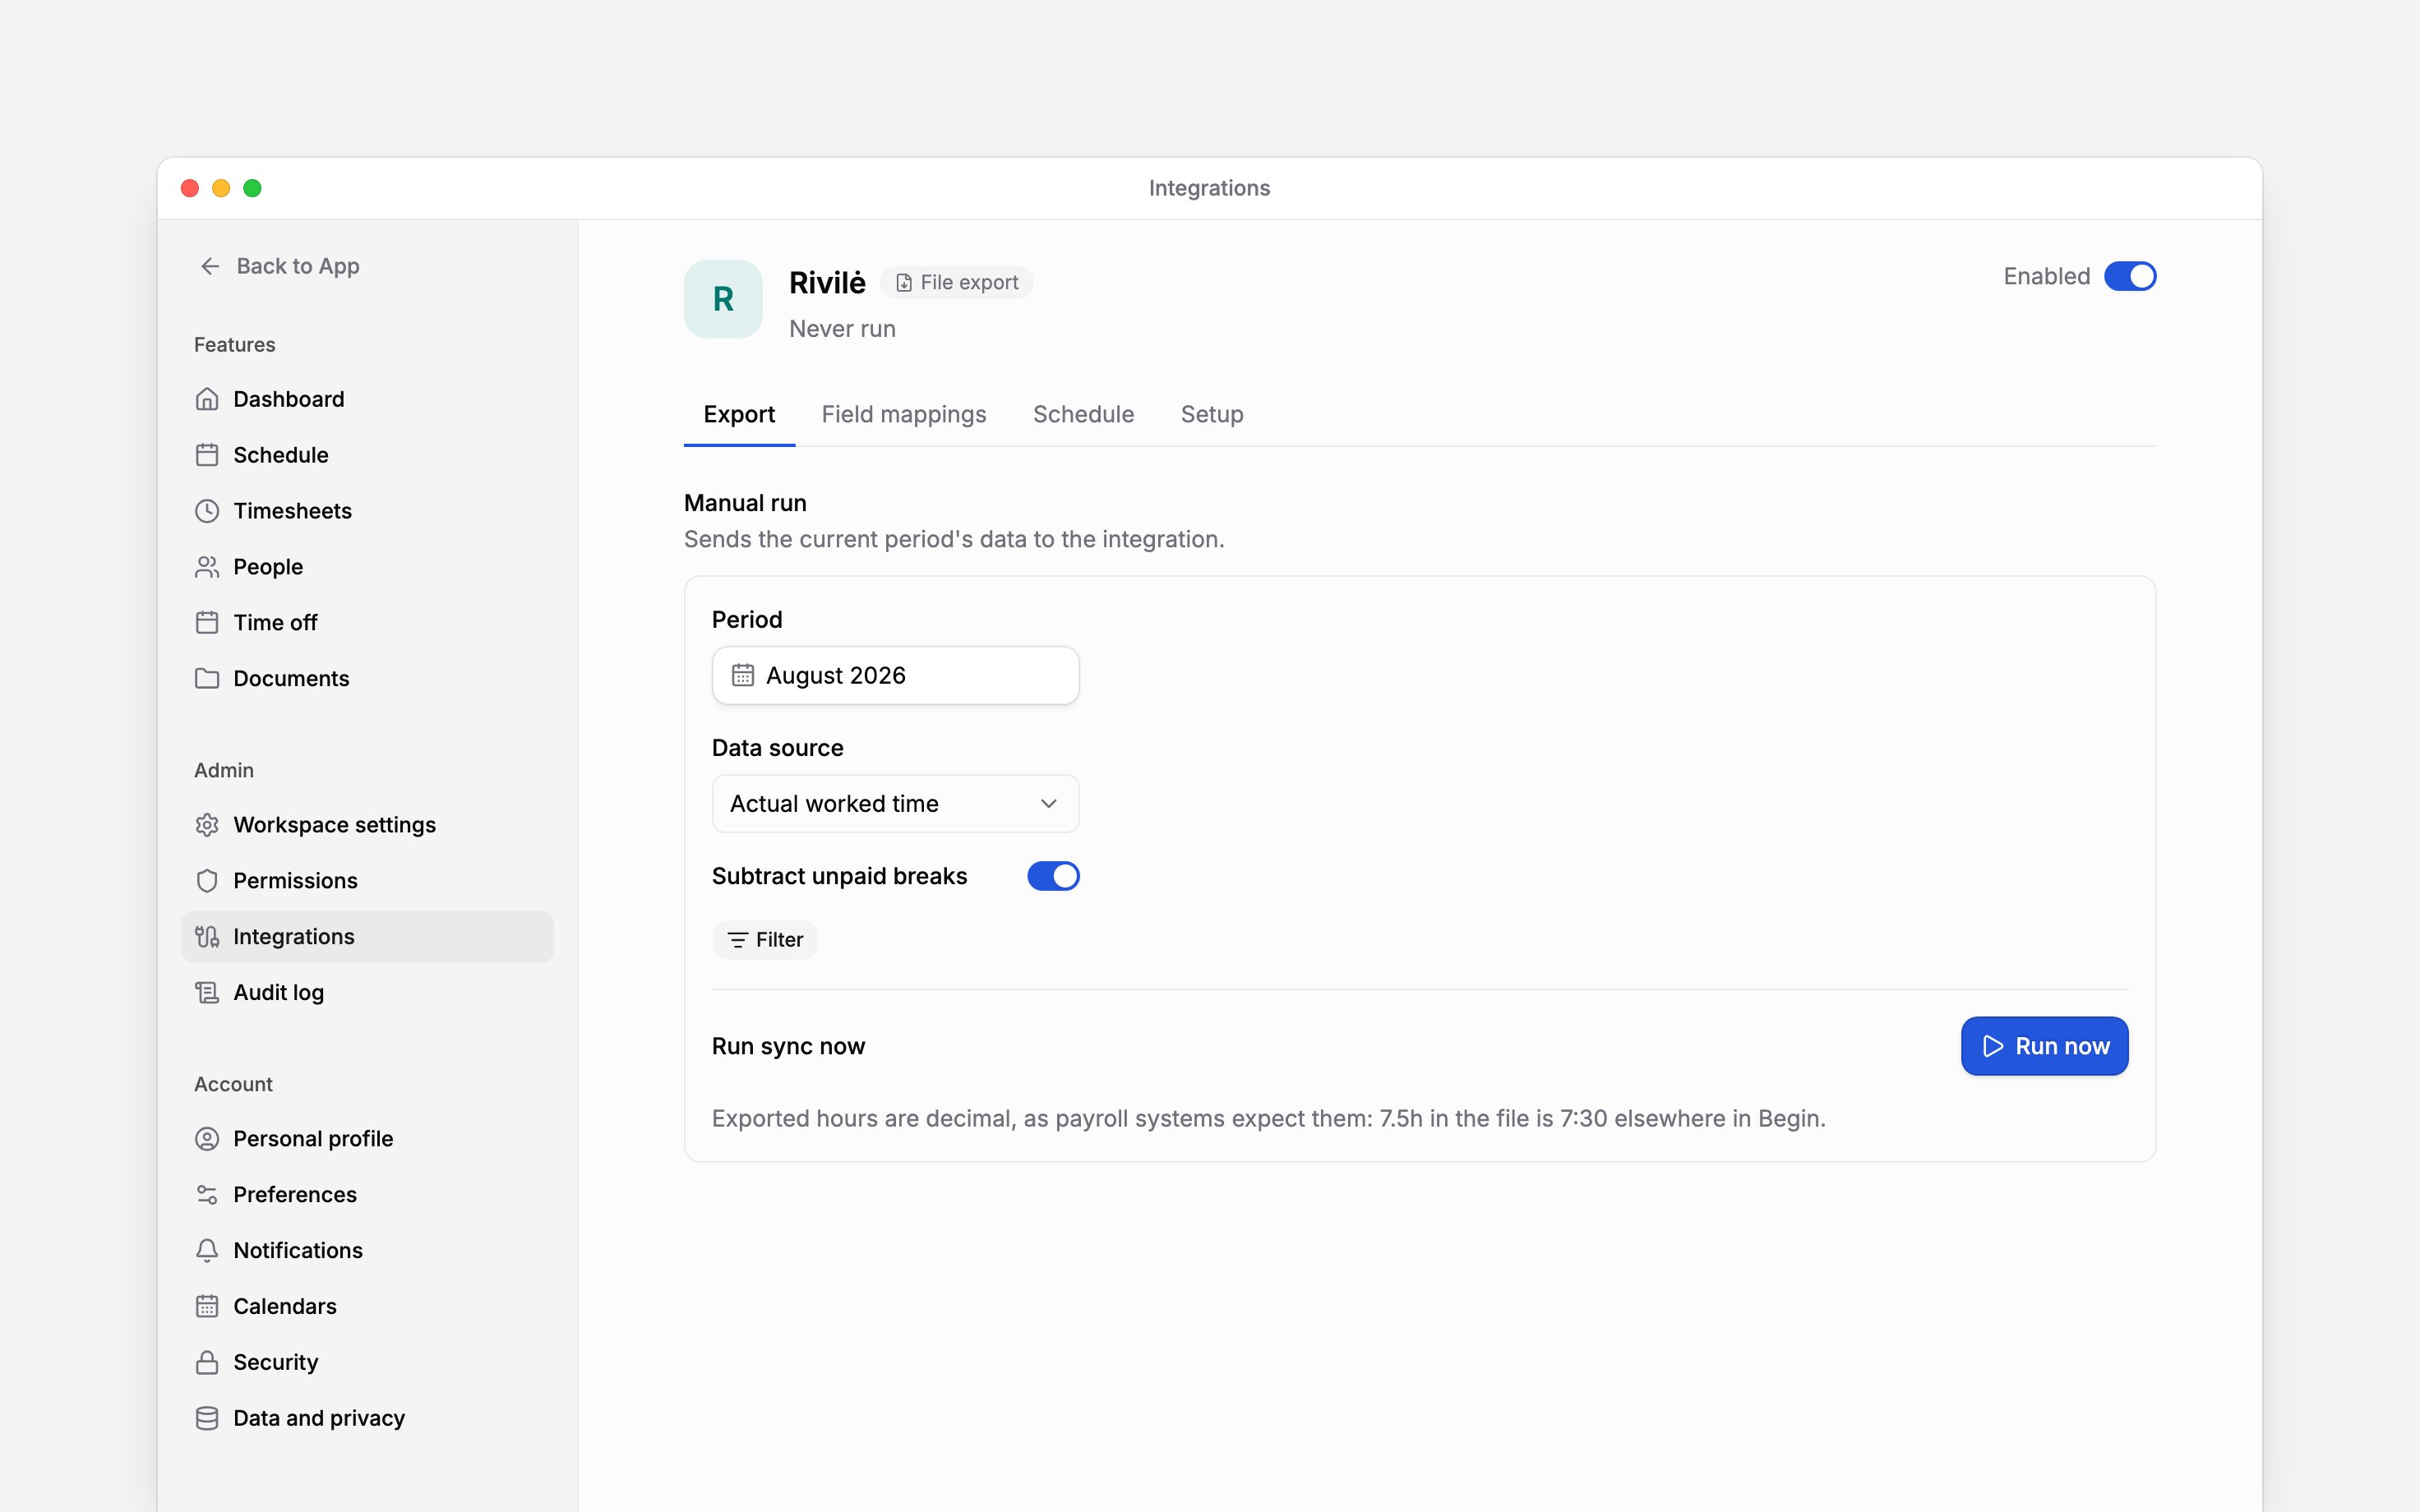
Task: Click the Workspace settings gear icon
Action: coord(207,825)
